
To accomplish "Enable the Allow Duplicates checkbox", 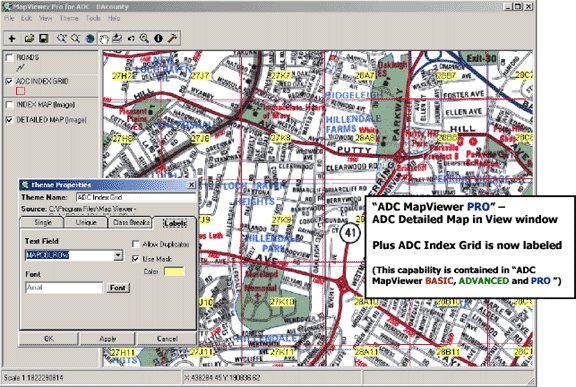I will click(136, 244).
